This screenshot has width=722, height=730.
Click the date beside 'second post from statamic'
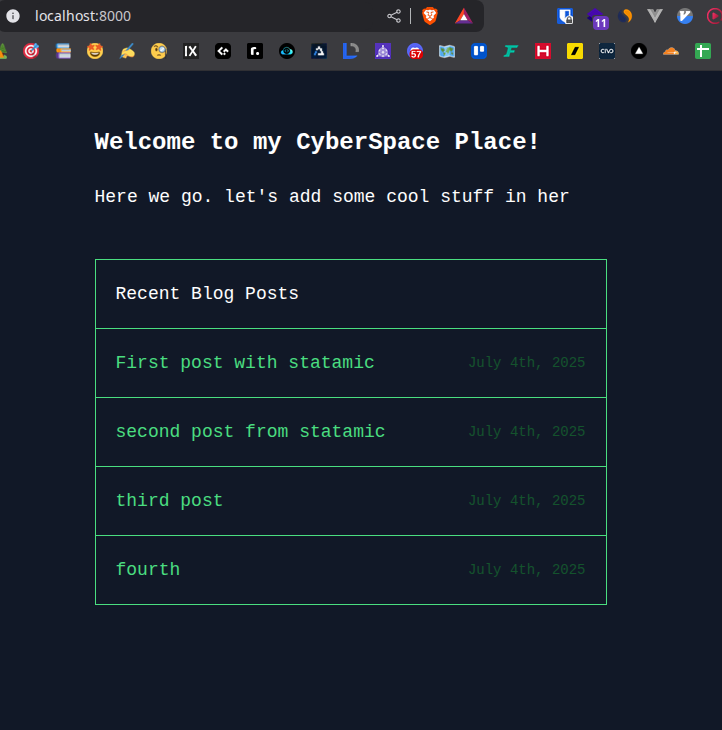[x=526, y=432]
